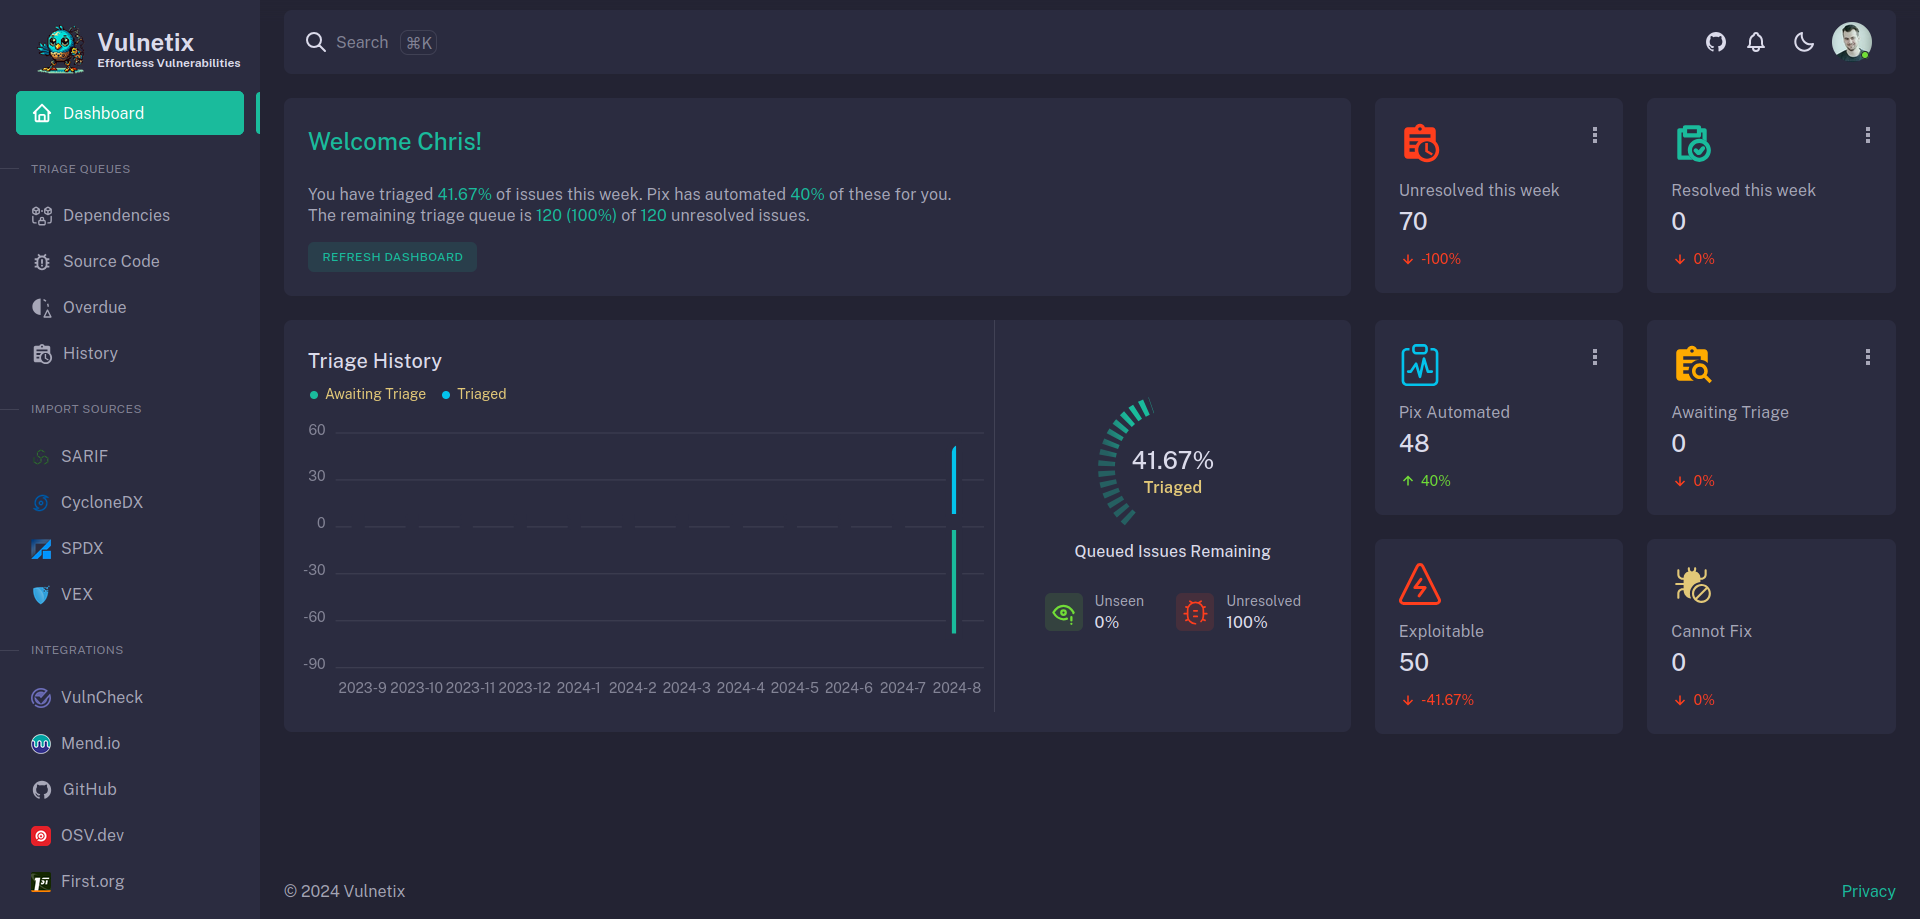Go to Dashboard in sidebar
Image resolution: width=1920 pixels, height=919 pixels.
[x=130, y=113]
